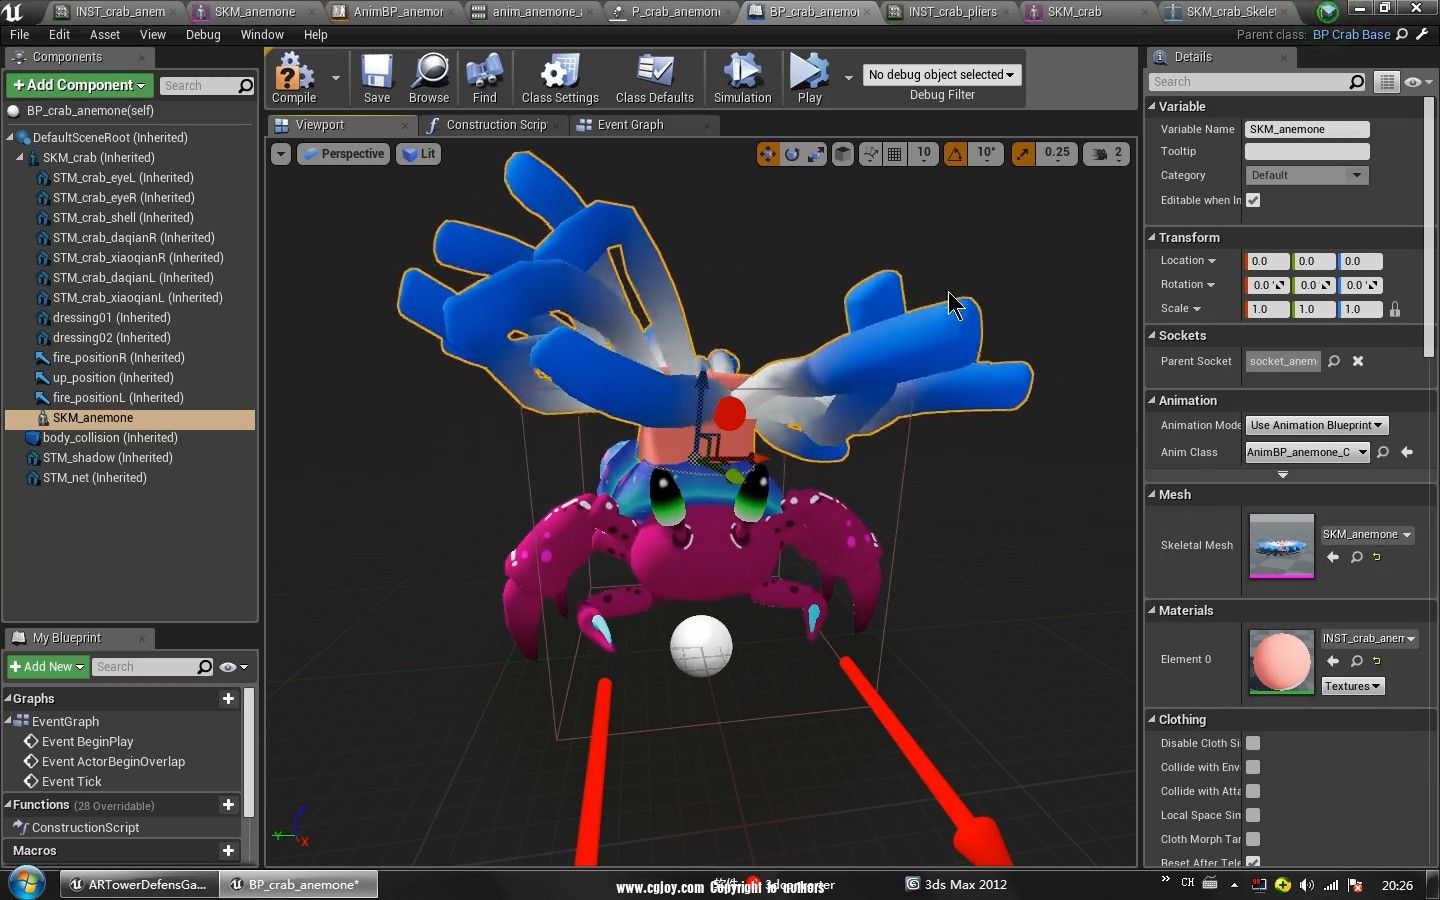The height and width of the screenshot is (900, 1440).
Task: Open grid snap value 10 dropdown
Action: click(924, 154)
